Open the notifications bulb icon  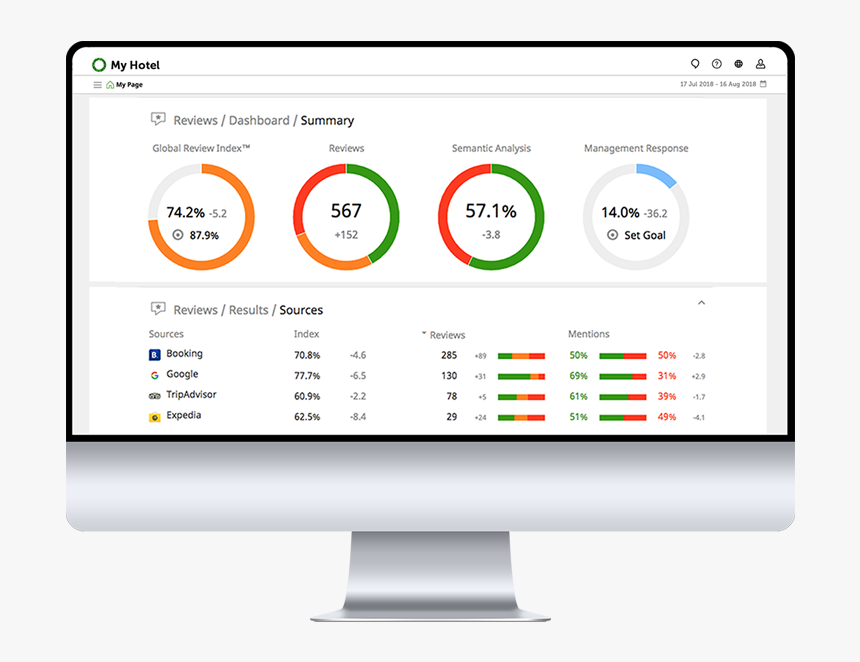coord(695,64)
